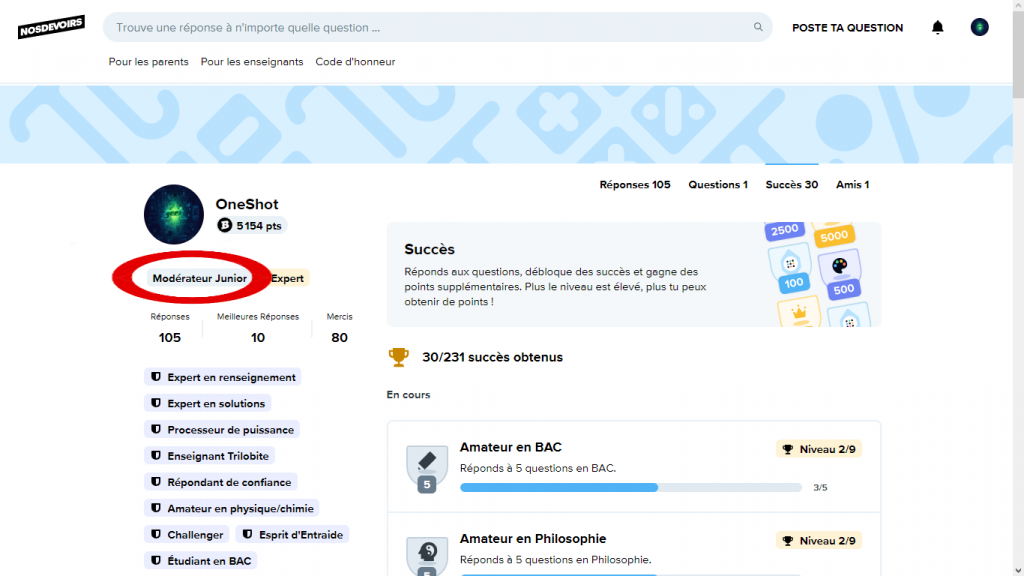Click Réponds à 5 questions en BAC text
The image size is (1024, 576).
point(537,468)
